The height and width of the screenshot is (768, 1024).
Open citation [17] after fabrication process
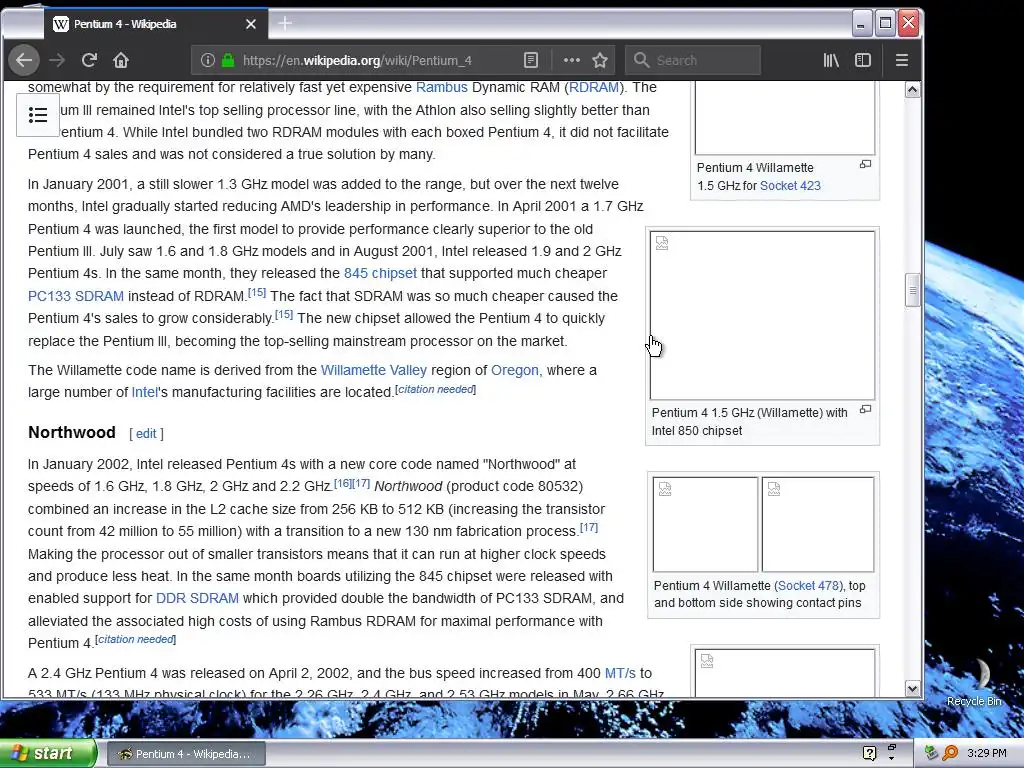coord(589,527)
